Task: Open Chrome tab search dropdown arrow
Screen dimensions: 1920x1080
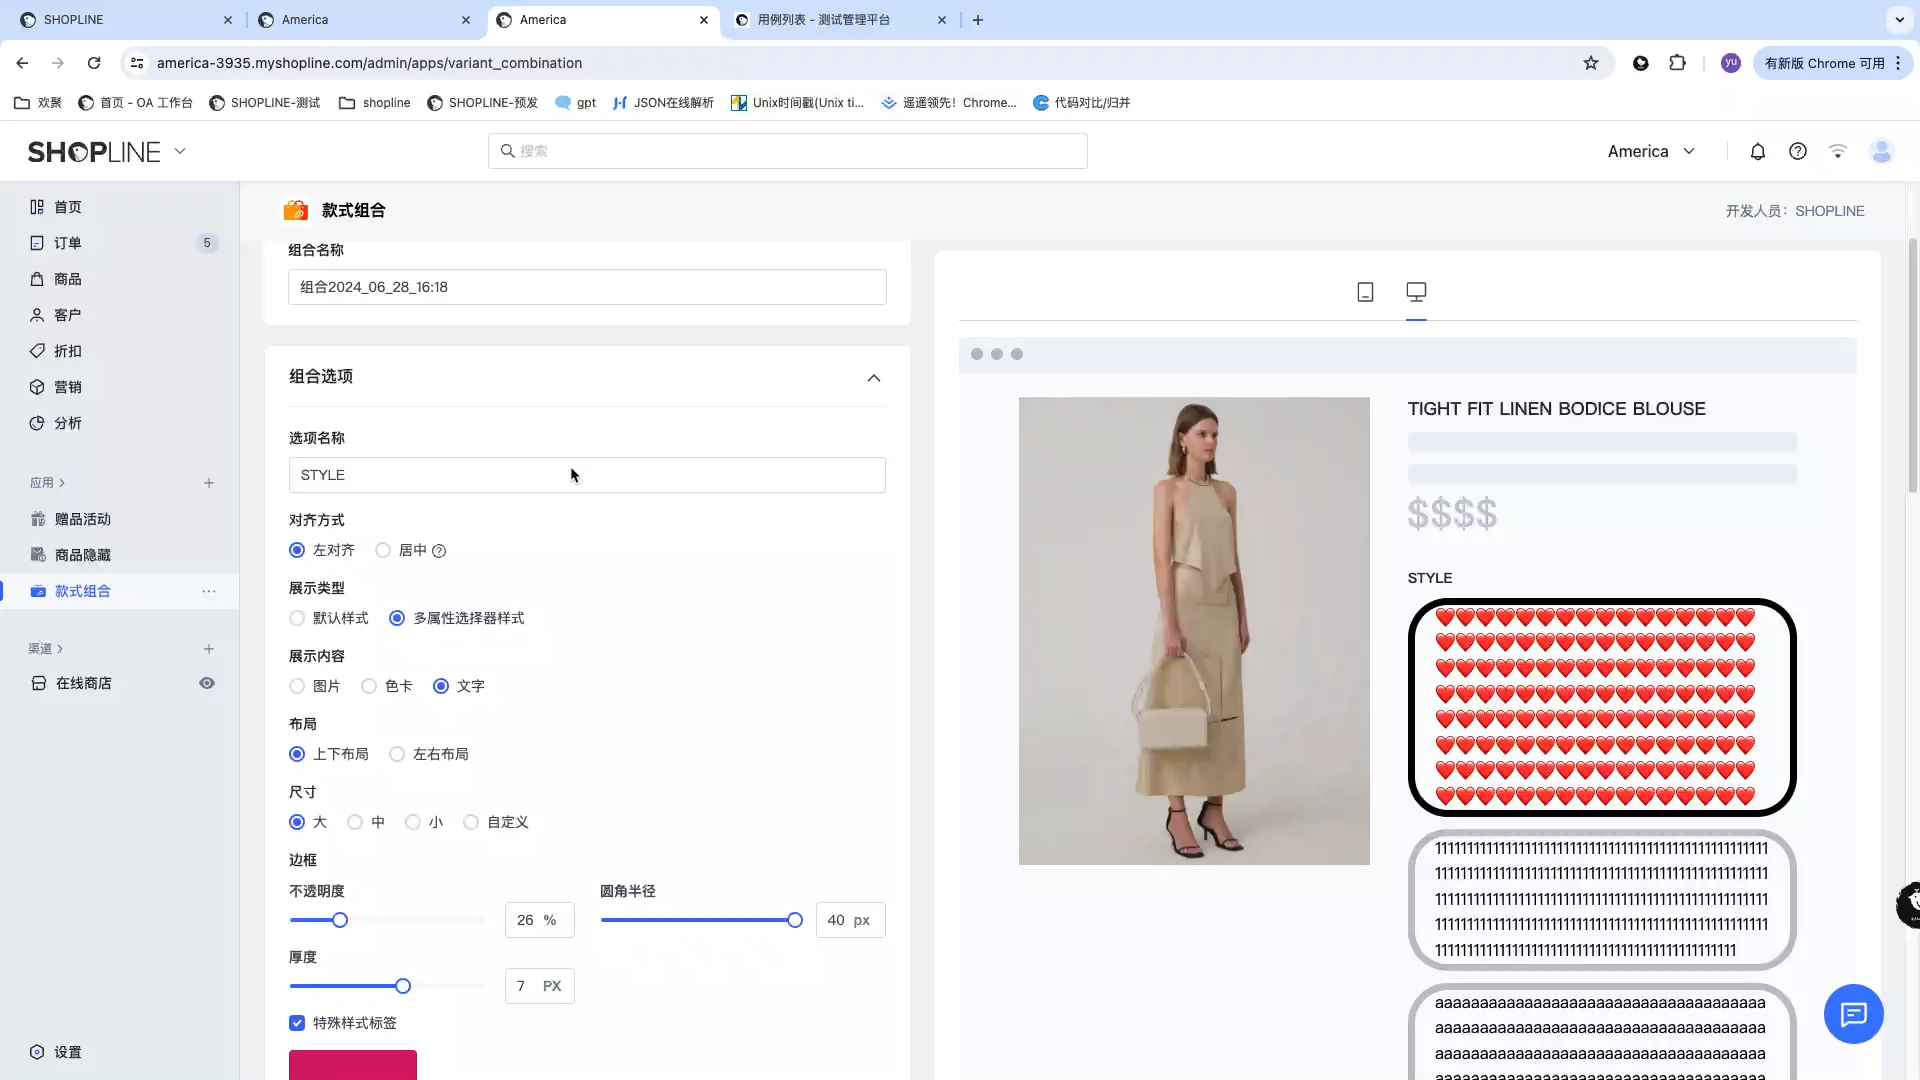Action: [x=1899, y=20]
